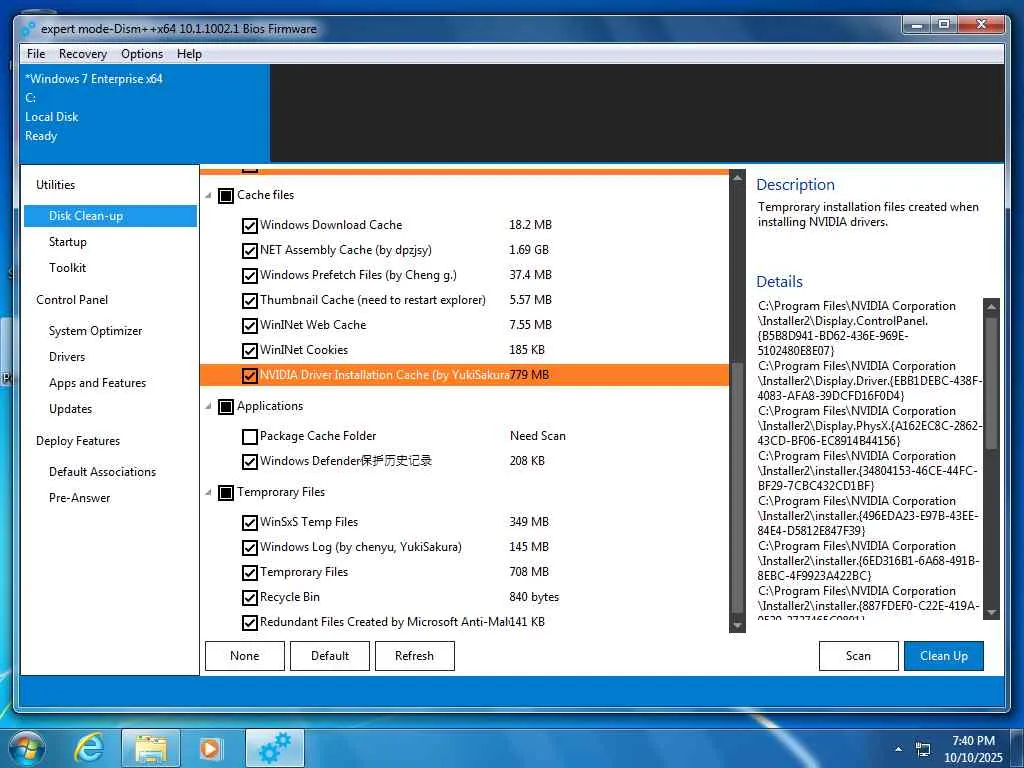
Task: Select the Windows 7 Enterprise x64 image tile
Action: 144,113
